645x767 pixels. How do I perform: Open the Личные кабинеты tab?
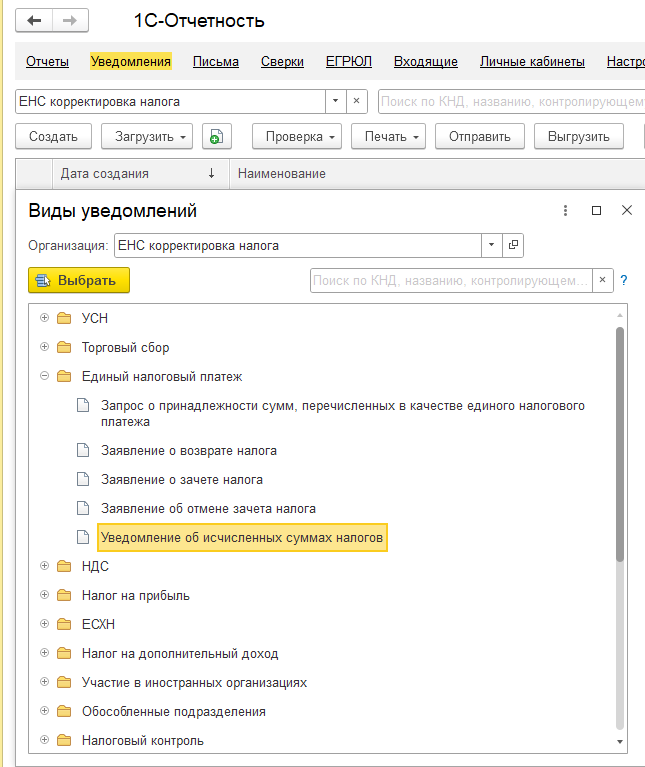[x=532, y=62]
